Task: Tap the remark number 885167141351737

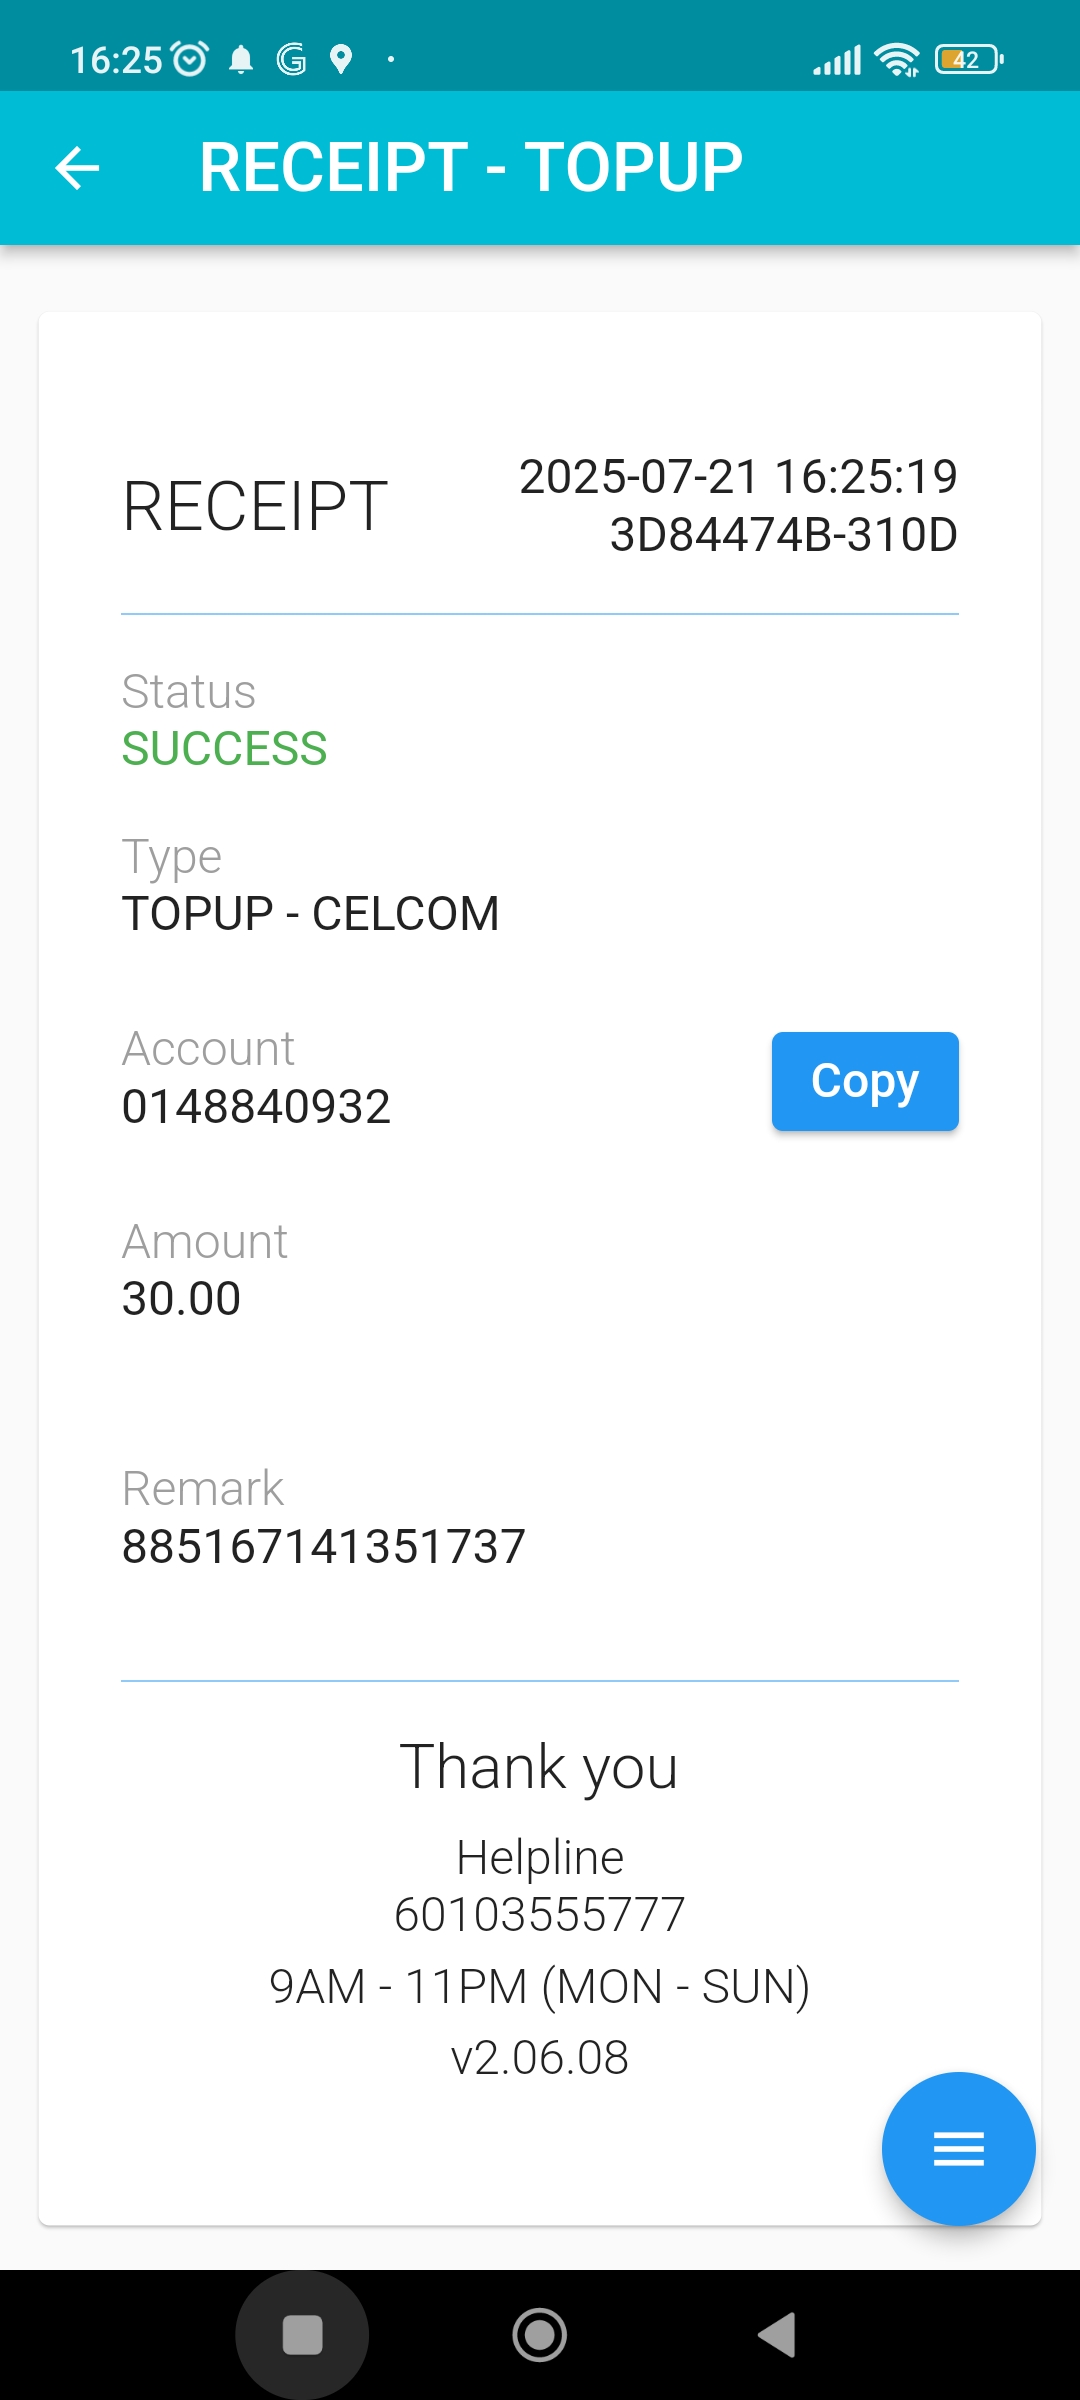Action: [x=323, y=1546]
